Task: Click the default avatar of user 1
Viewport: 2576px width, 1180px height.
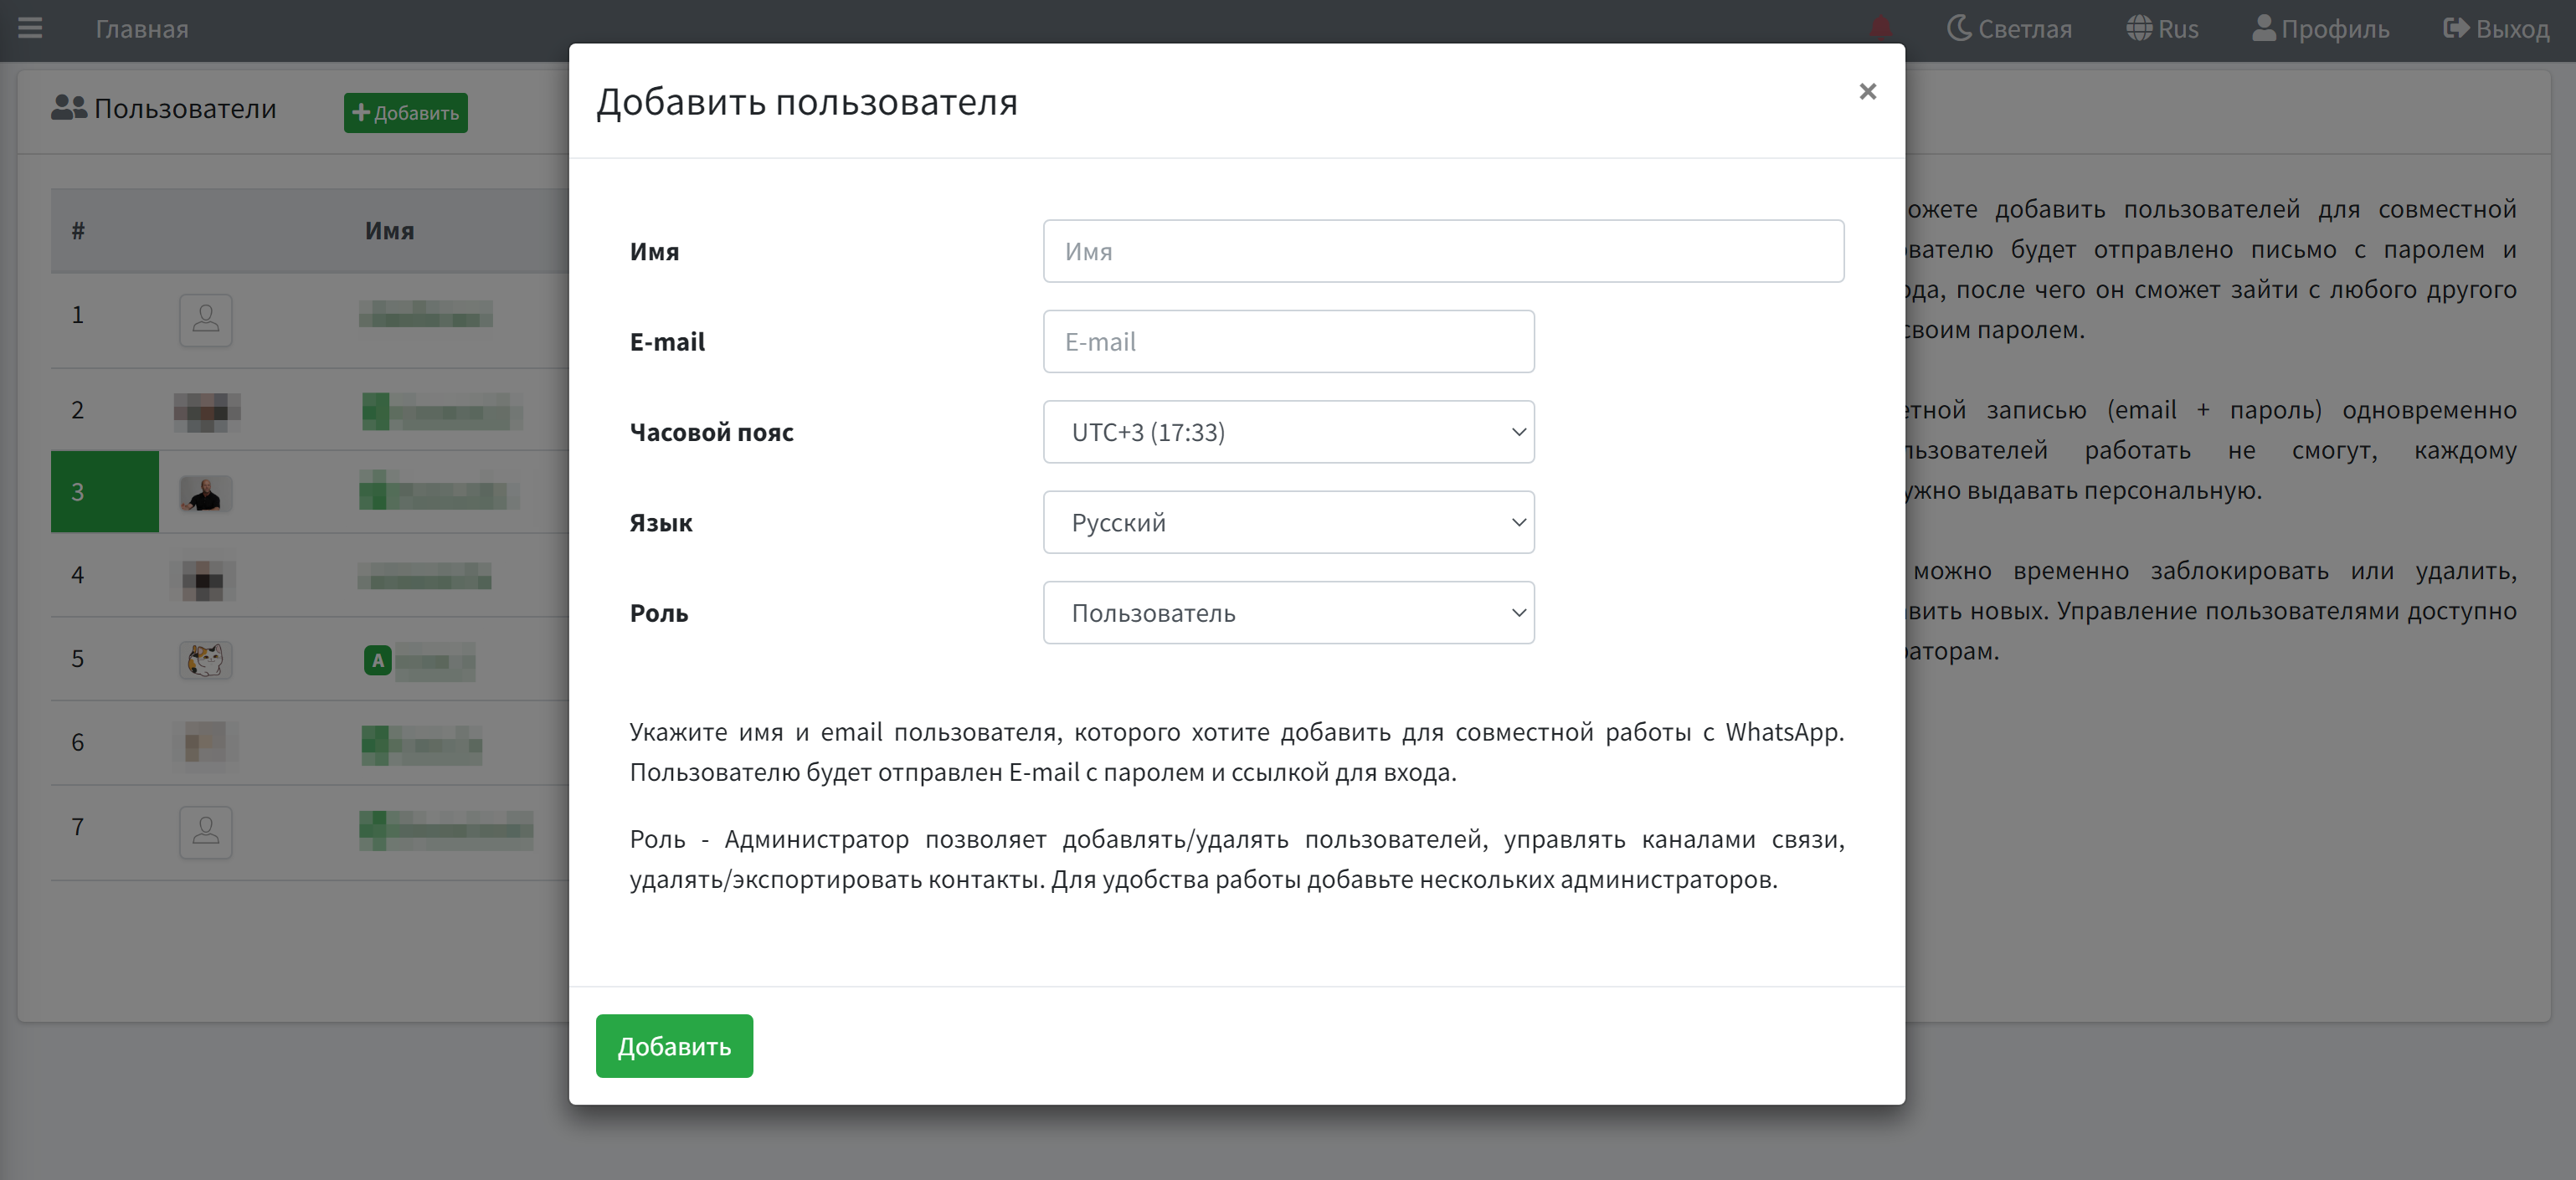Action: click(x=205, y=319)
